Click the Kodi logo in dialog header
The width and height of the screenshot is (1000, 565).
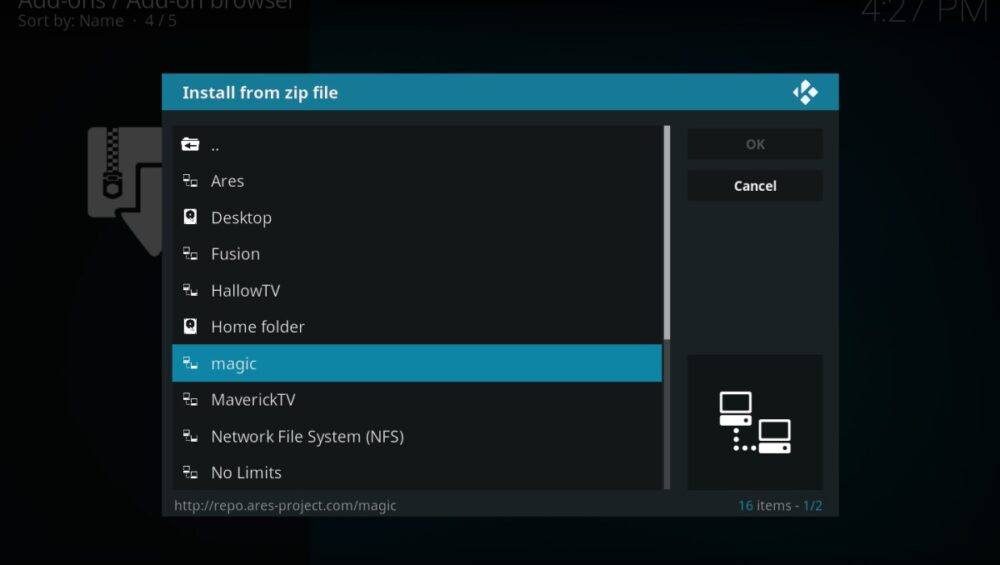[805, 92]
